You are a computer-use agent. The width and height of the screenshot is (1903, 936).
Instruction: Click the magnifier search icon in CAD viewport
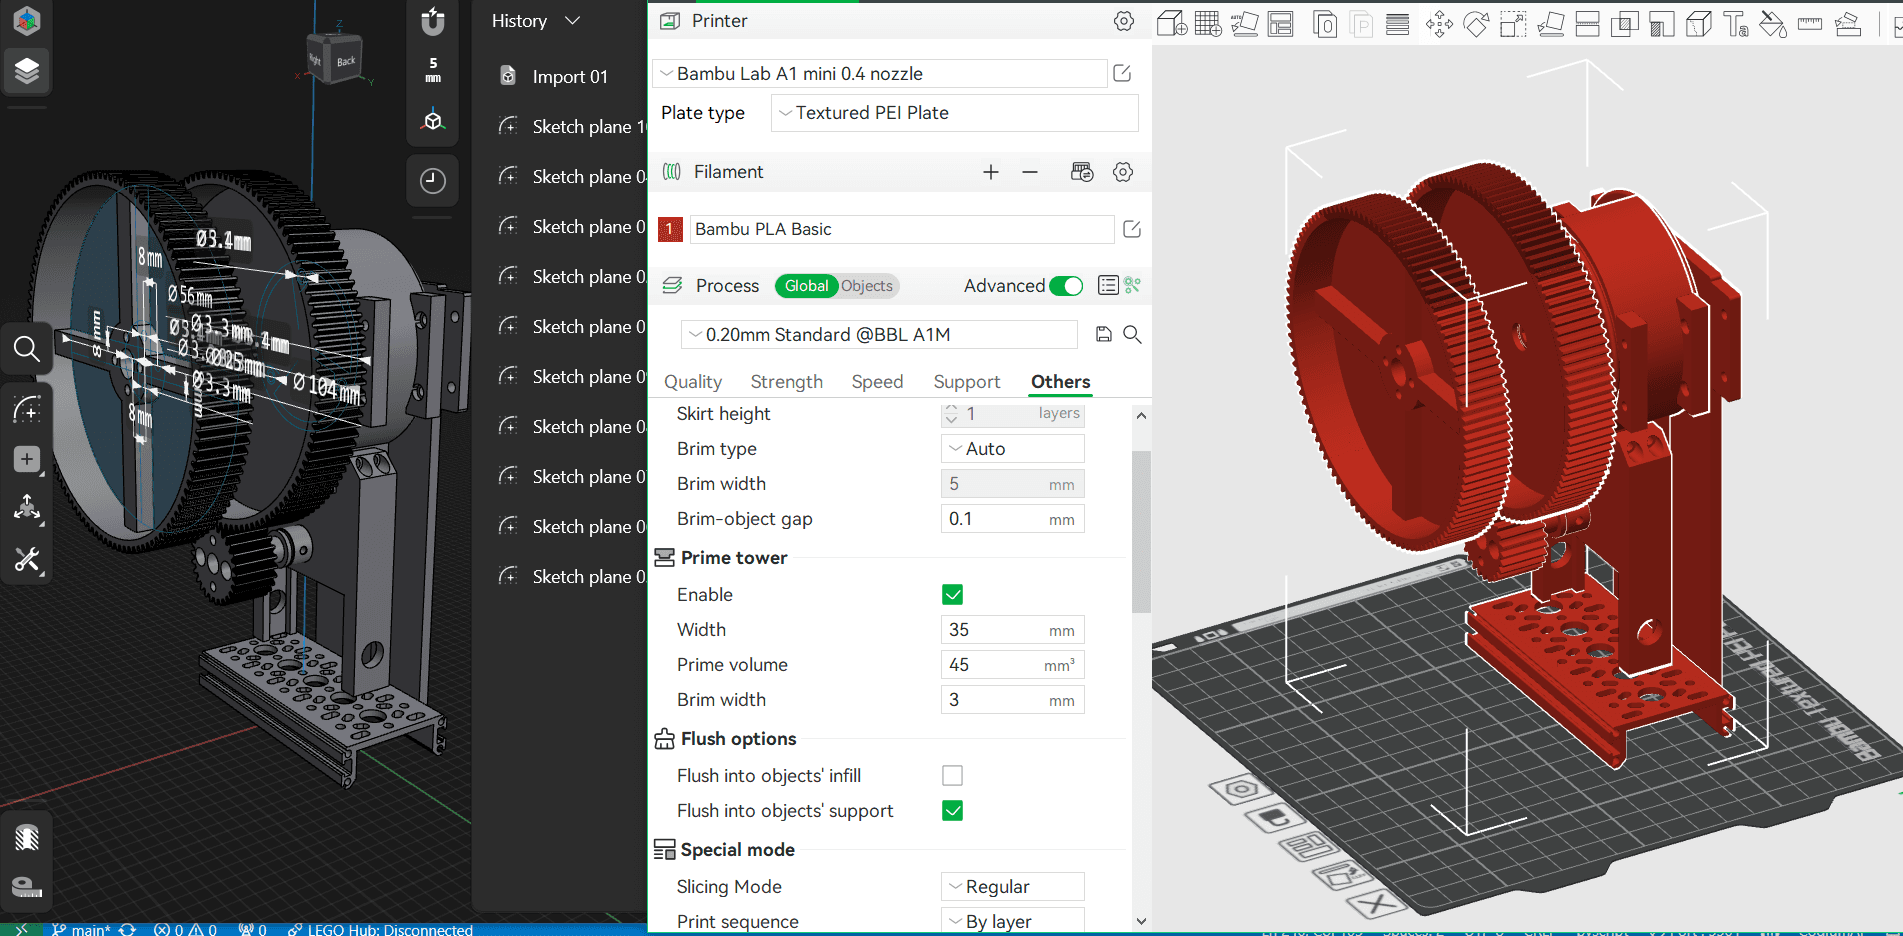27,348
